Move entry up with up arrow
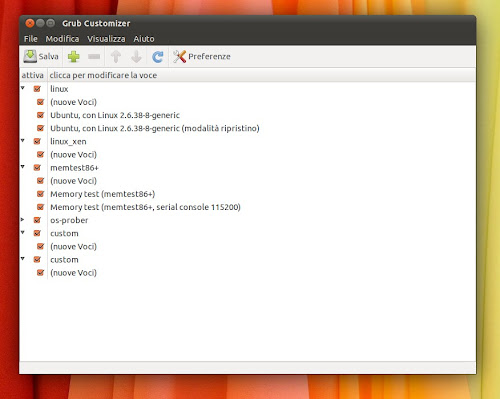Screen dimensions: 500x399 tap(116, 56)
